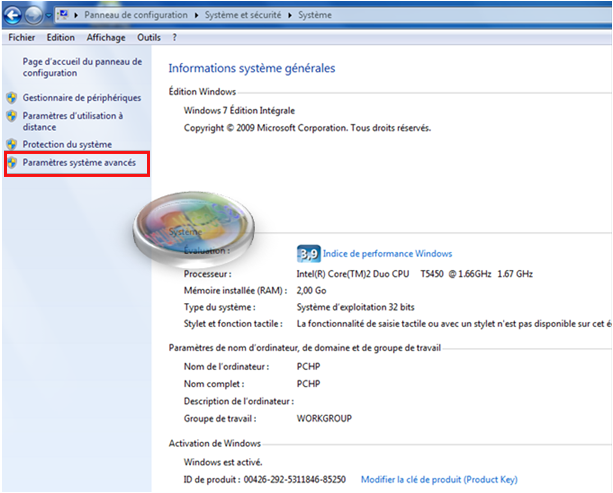Click the Intel Core 2 Duo processor value
Viewport: 613px width, 493px height.
[x=414, y=274]
